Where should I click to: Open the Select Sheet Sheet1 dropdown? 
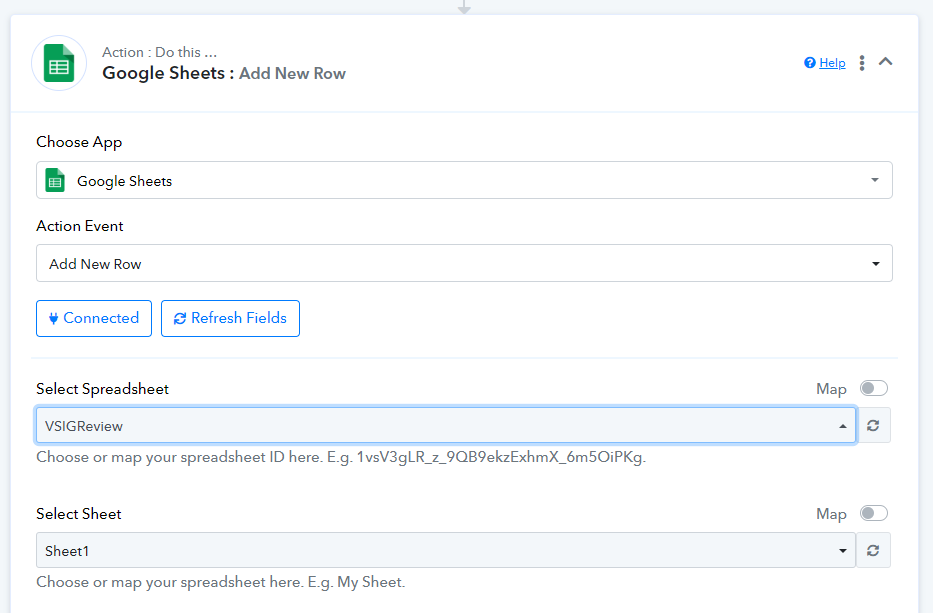point(446,551)
